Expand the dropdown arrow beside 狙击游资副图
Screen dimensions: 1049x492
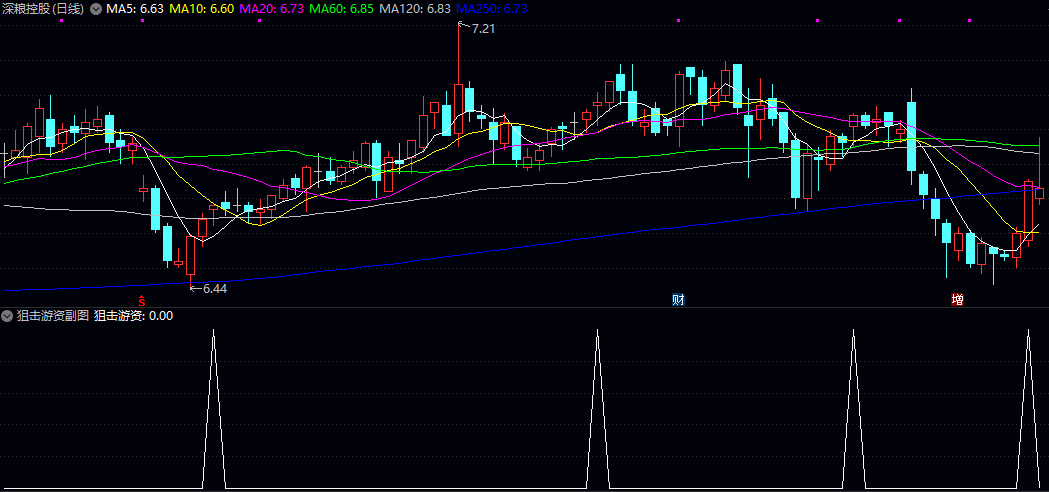(7, 316)
